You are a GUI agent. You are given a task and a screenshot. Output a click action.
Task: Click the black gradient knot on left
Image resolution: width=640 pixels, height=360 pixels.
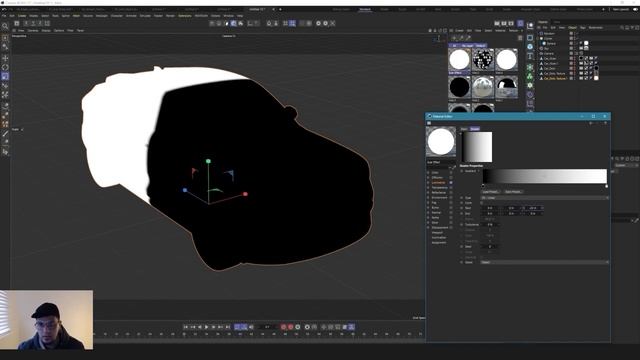483,186
